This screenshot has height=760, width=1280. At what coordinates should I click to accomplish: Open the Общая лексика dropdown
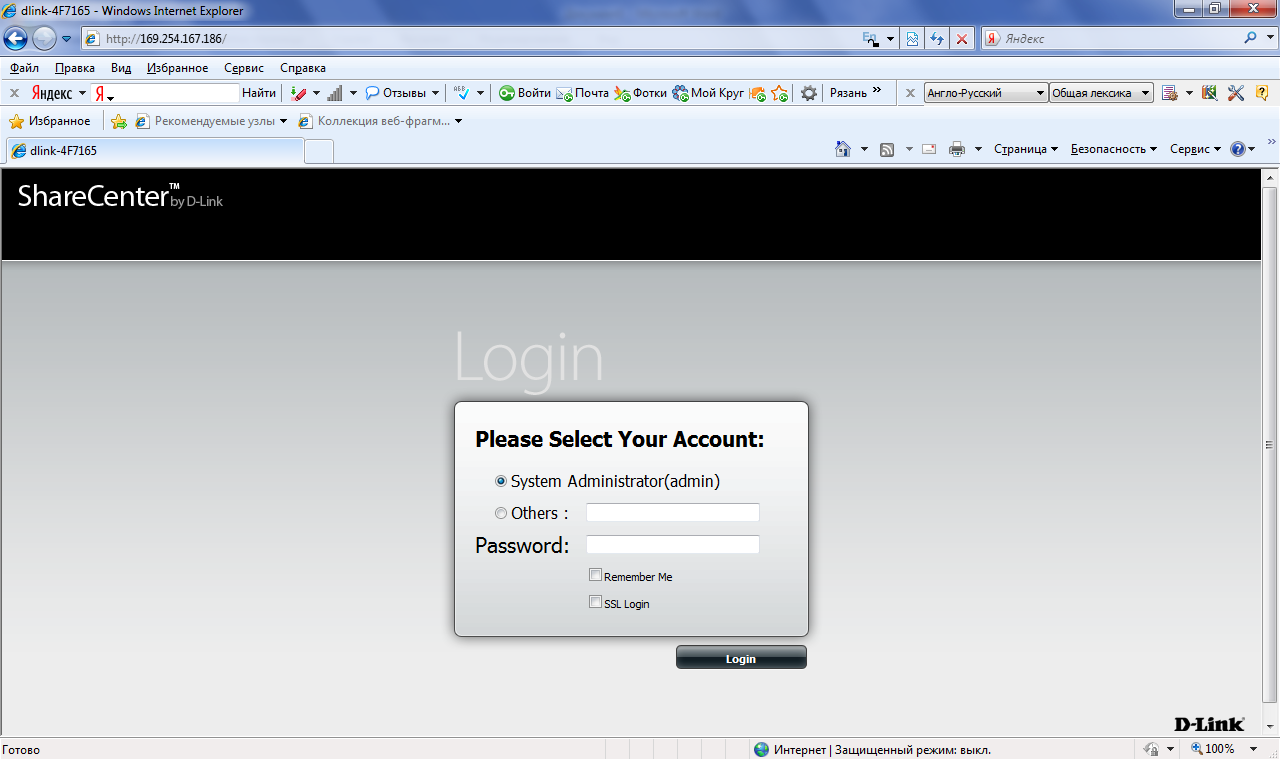(x=1101, y=93)
